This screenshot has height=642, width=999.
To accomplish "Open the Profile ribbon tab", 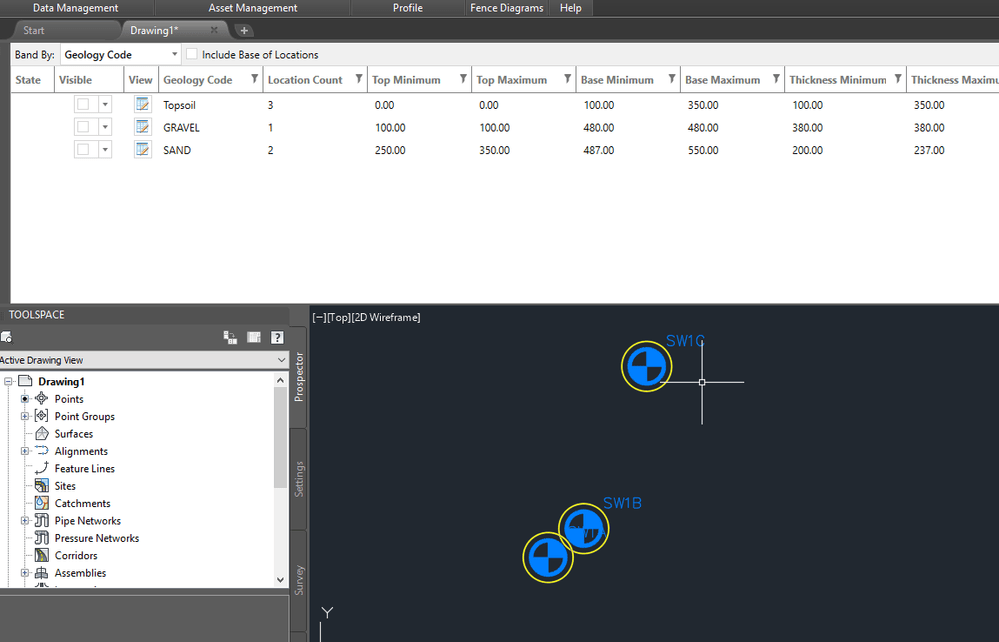I will click(x=408, y=8).
